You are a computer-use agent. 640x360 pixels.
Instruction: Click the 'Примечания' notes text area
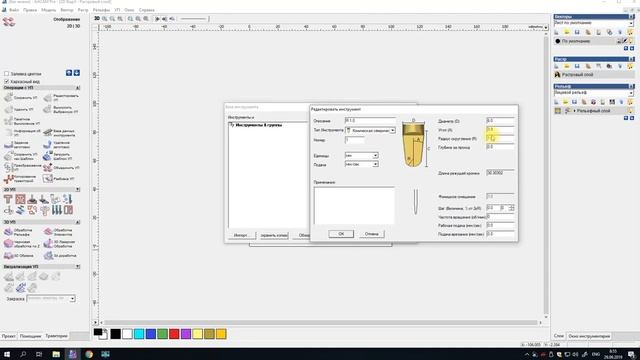[354, 205]
